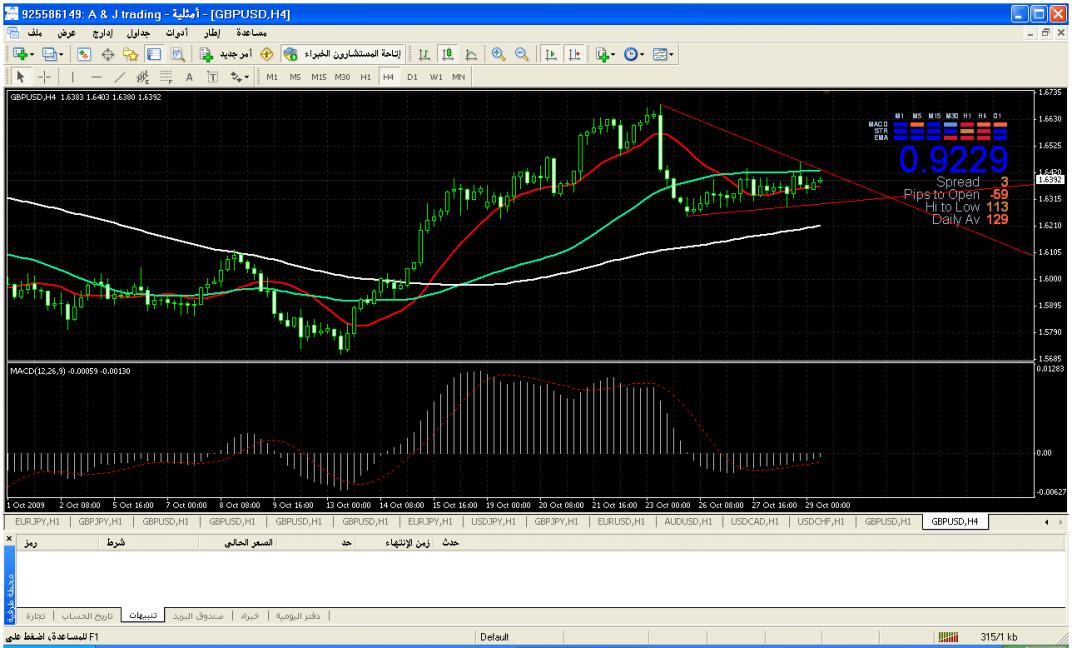Select the D1 timeframe button
The width and height of the screenshot is (1072, 648).
pyautogui.click(x=412, y=76)
